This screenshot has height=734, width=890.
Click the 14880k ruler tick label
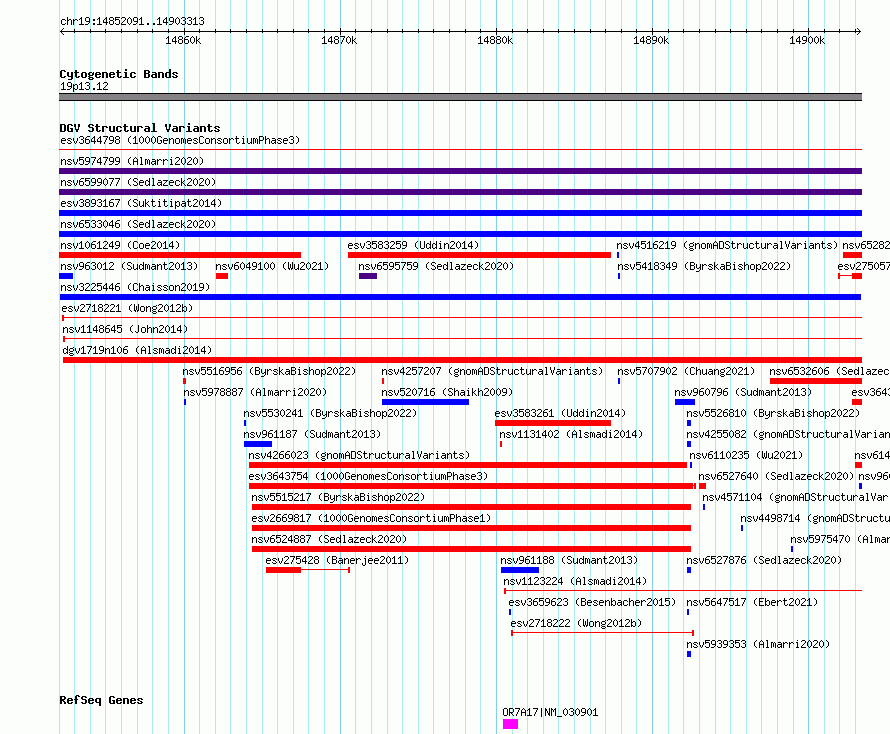click(x=495, y=40)
